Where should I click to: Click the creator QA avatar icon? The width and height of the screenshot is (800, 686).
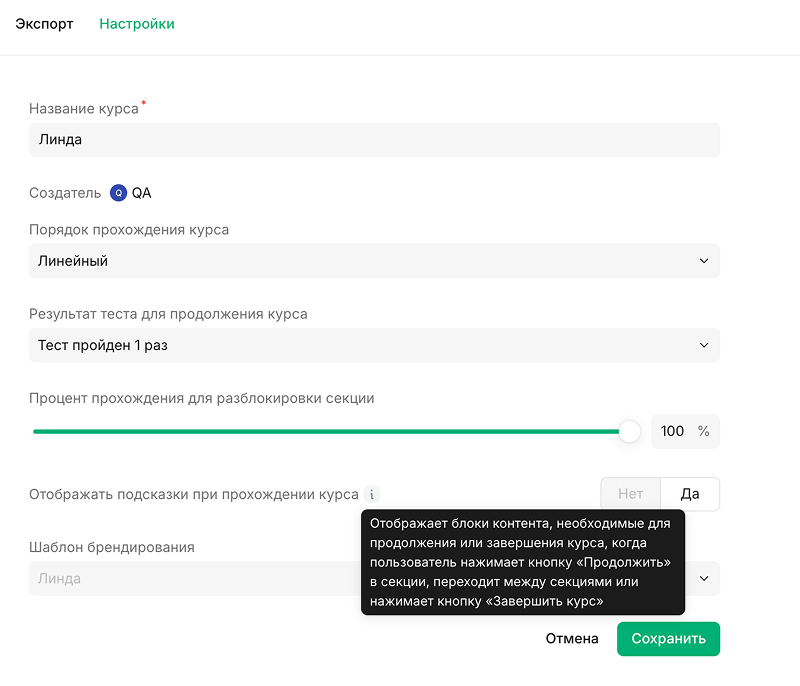(x=119, y=193)
